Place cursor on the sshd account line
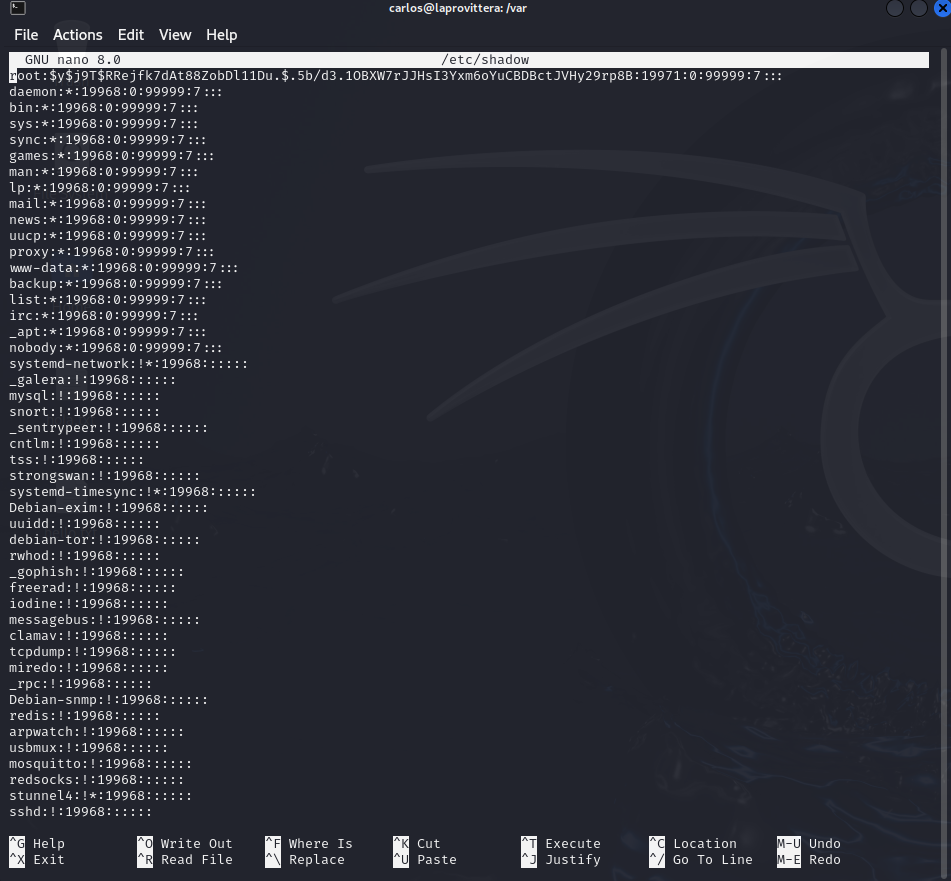Image resolution: width=951 pixels, height=881 pixels. (80, 812)
